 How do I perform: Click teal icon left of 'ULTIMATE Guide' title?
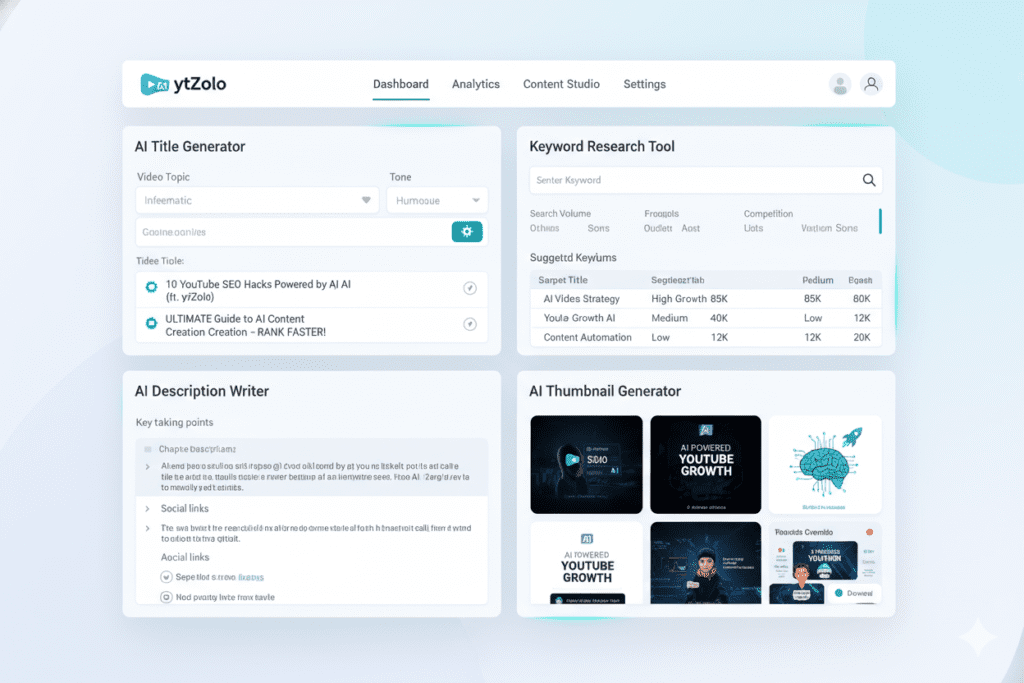tap(151, 323)
